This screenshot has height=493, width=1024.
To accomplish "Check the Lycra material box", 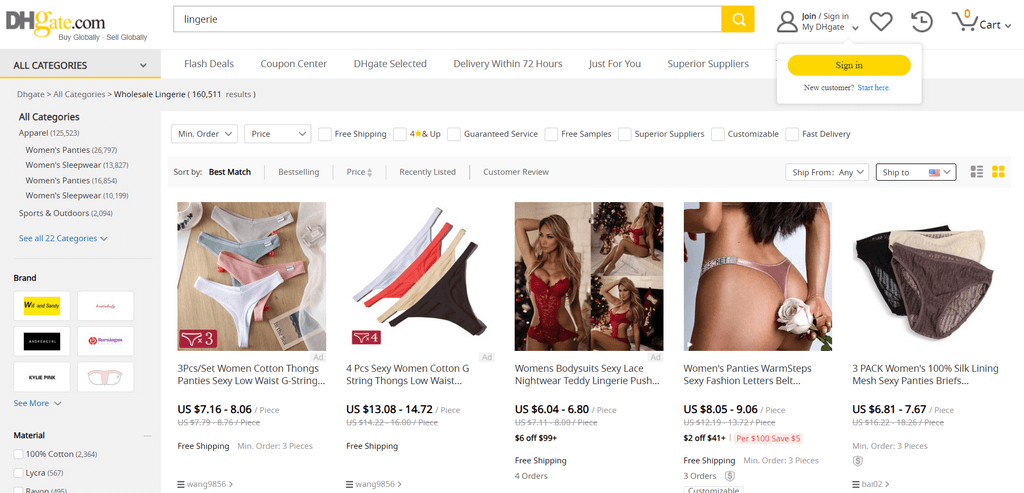I will [18, 473].
